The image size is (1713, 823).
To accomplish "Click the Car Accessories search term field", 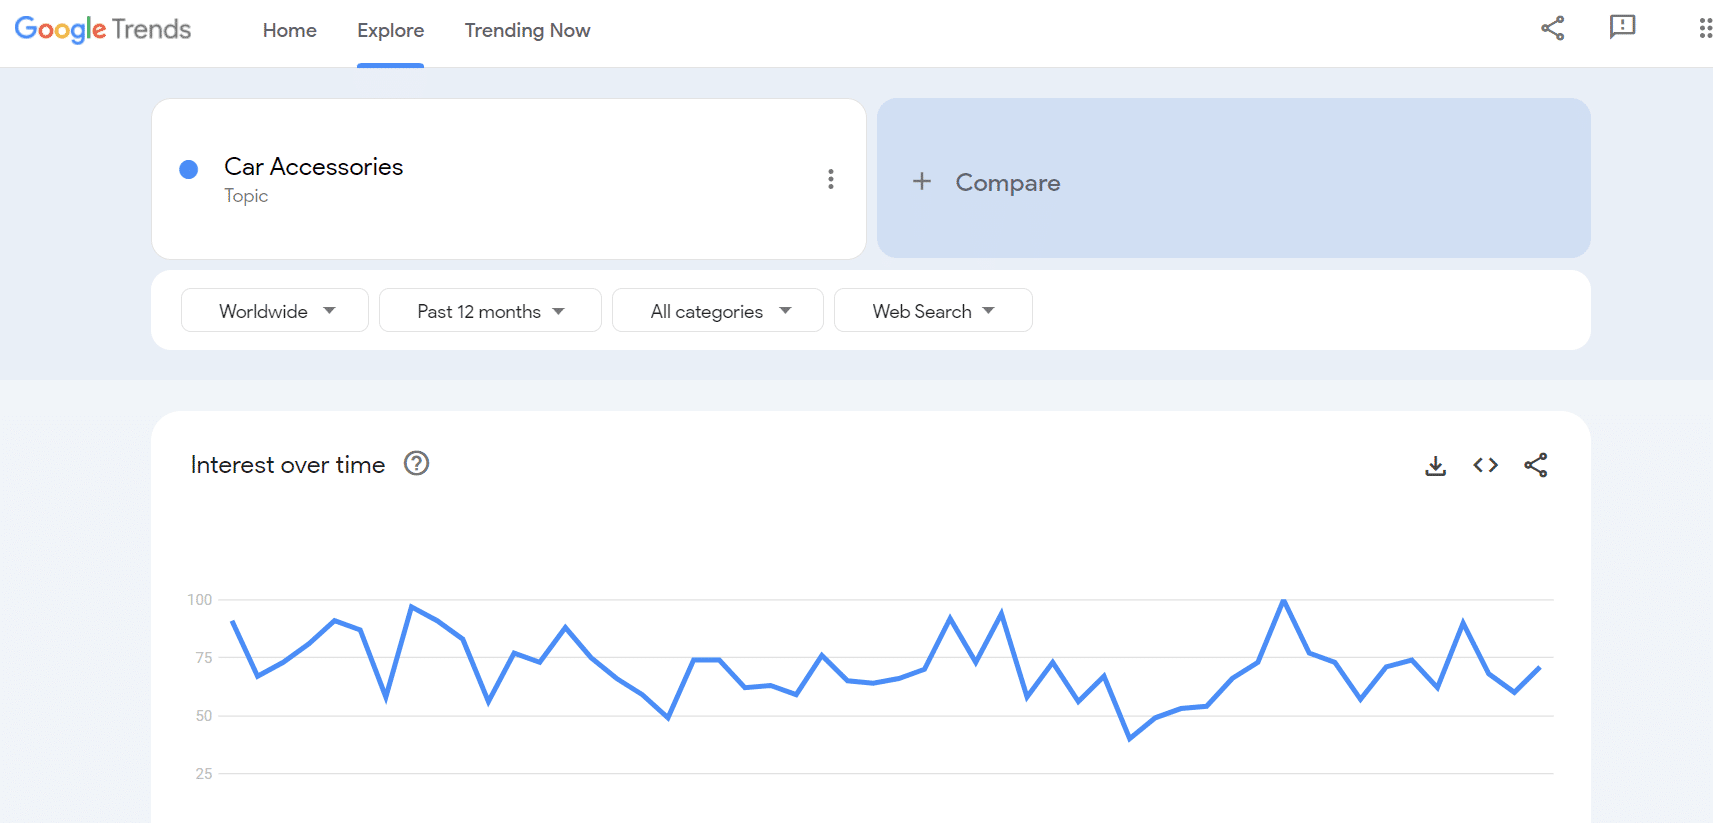I will click(x=314, y=167).
